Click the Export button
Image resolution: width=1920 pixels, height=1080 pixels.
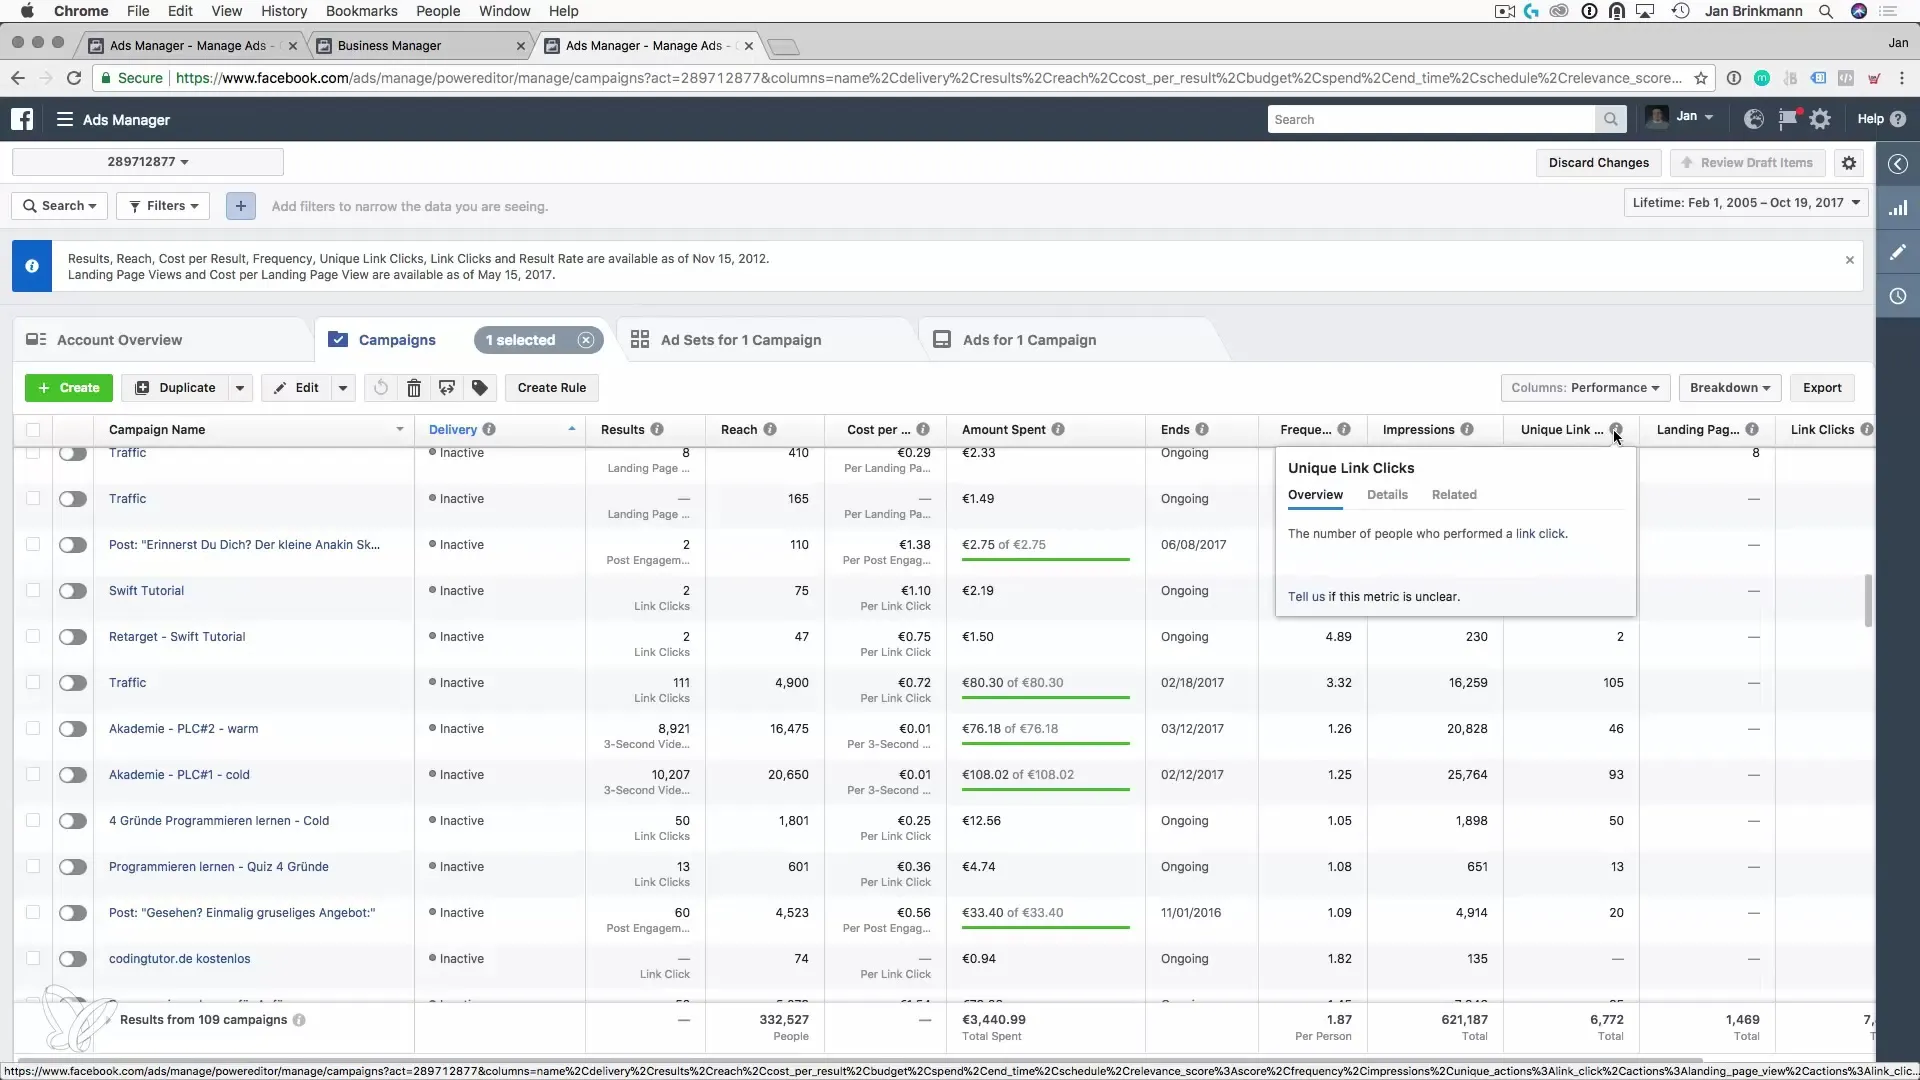(1822, 388)
